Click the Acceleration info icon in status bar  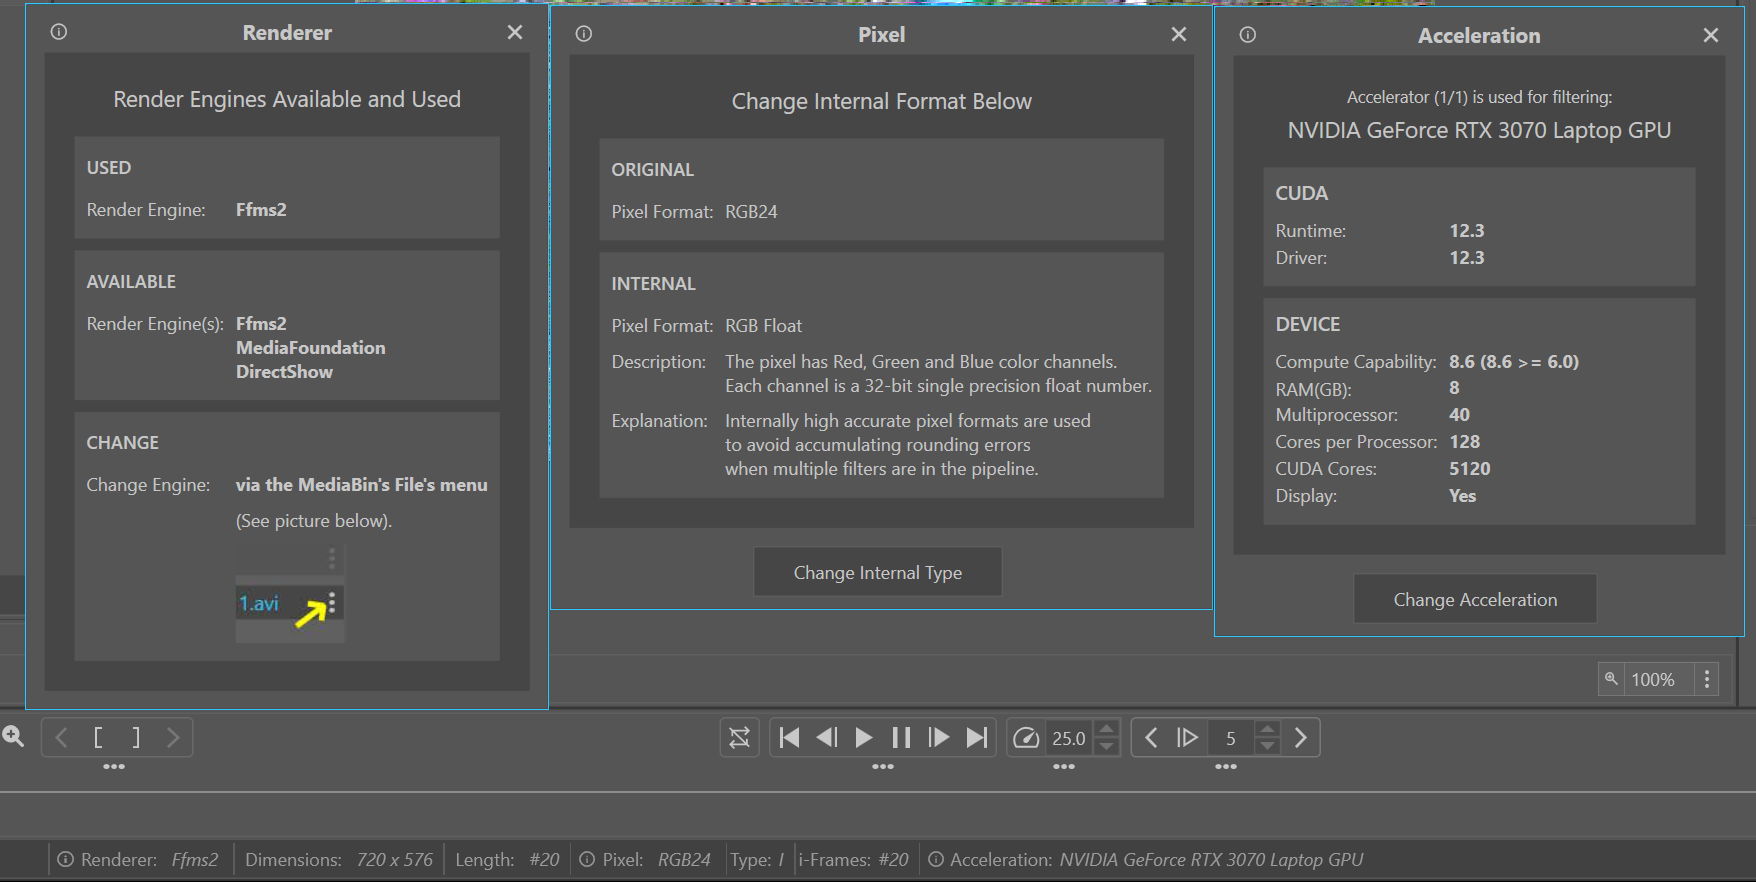(936, 859)
